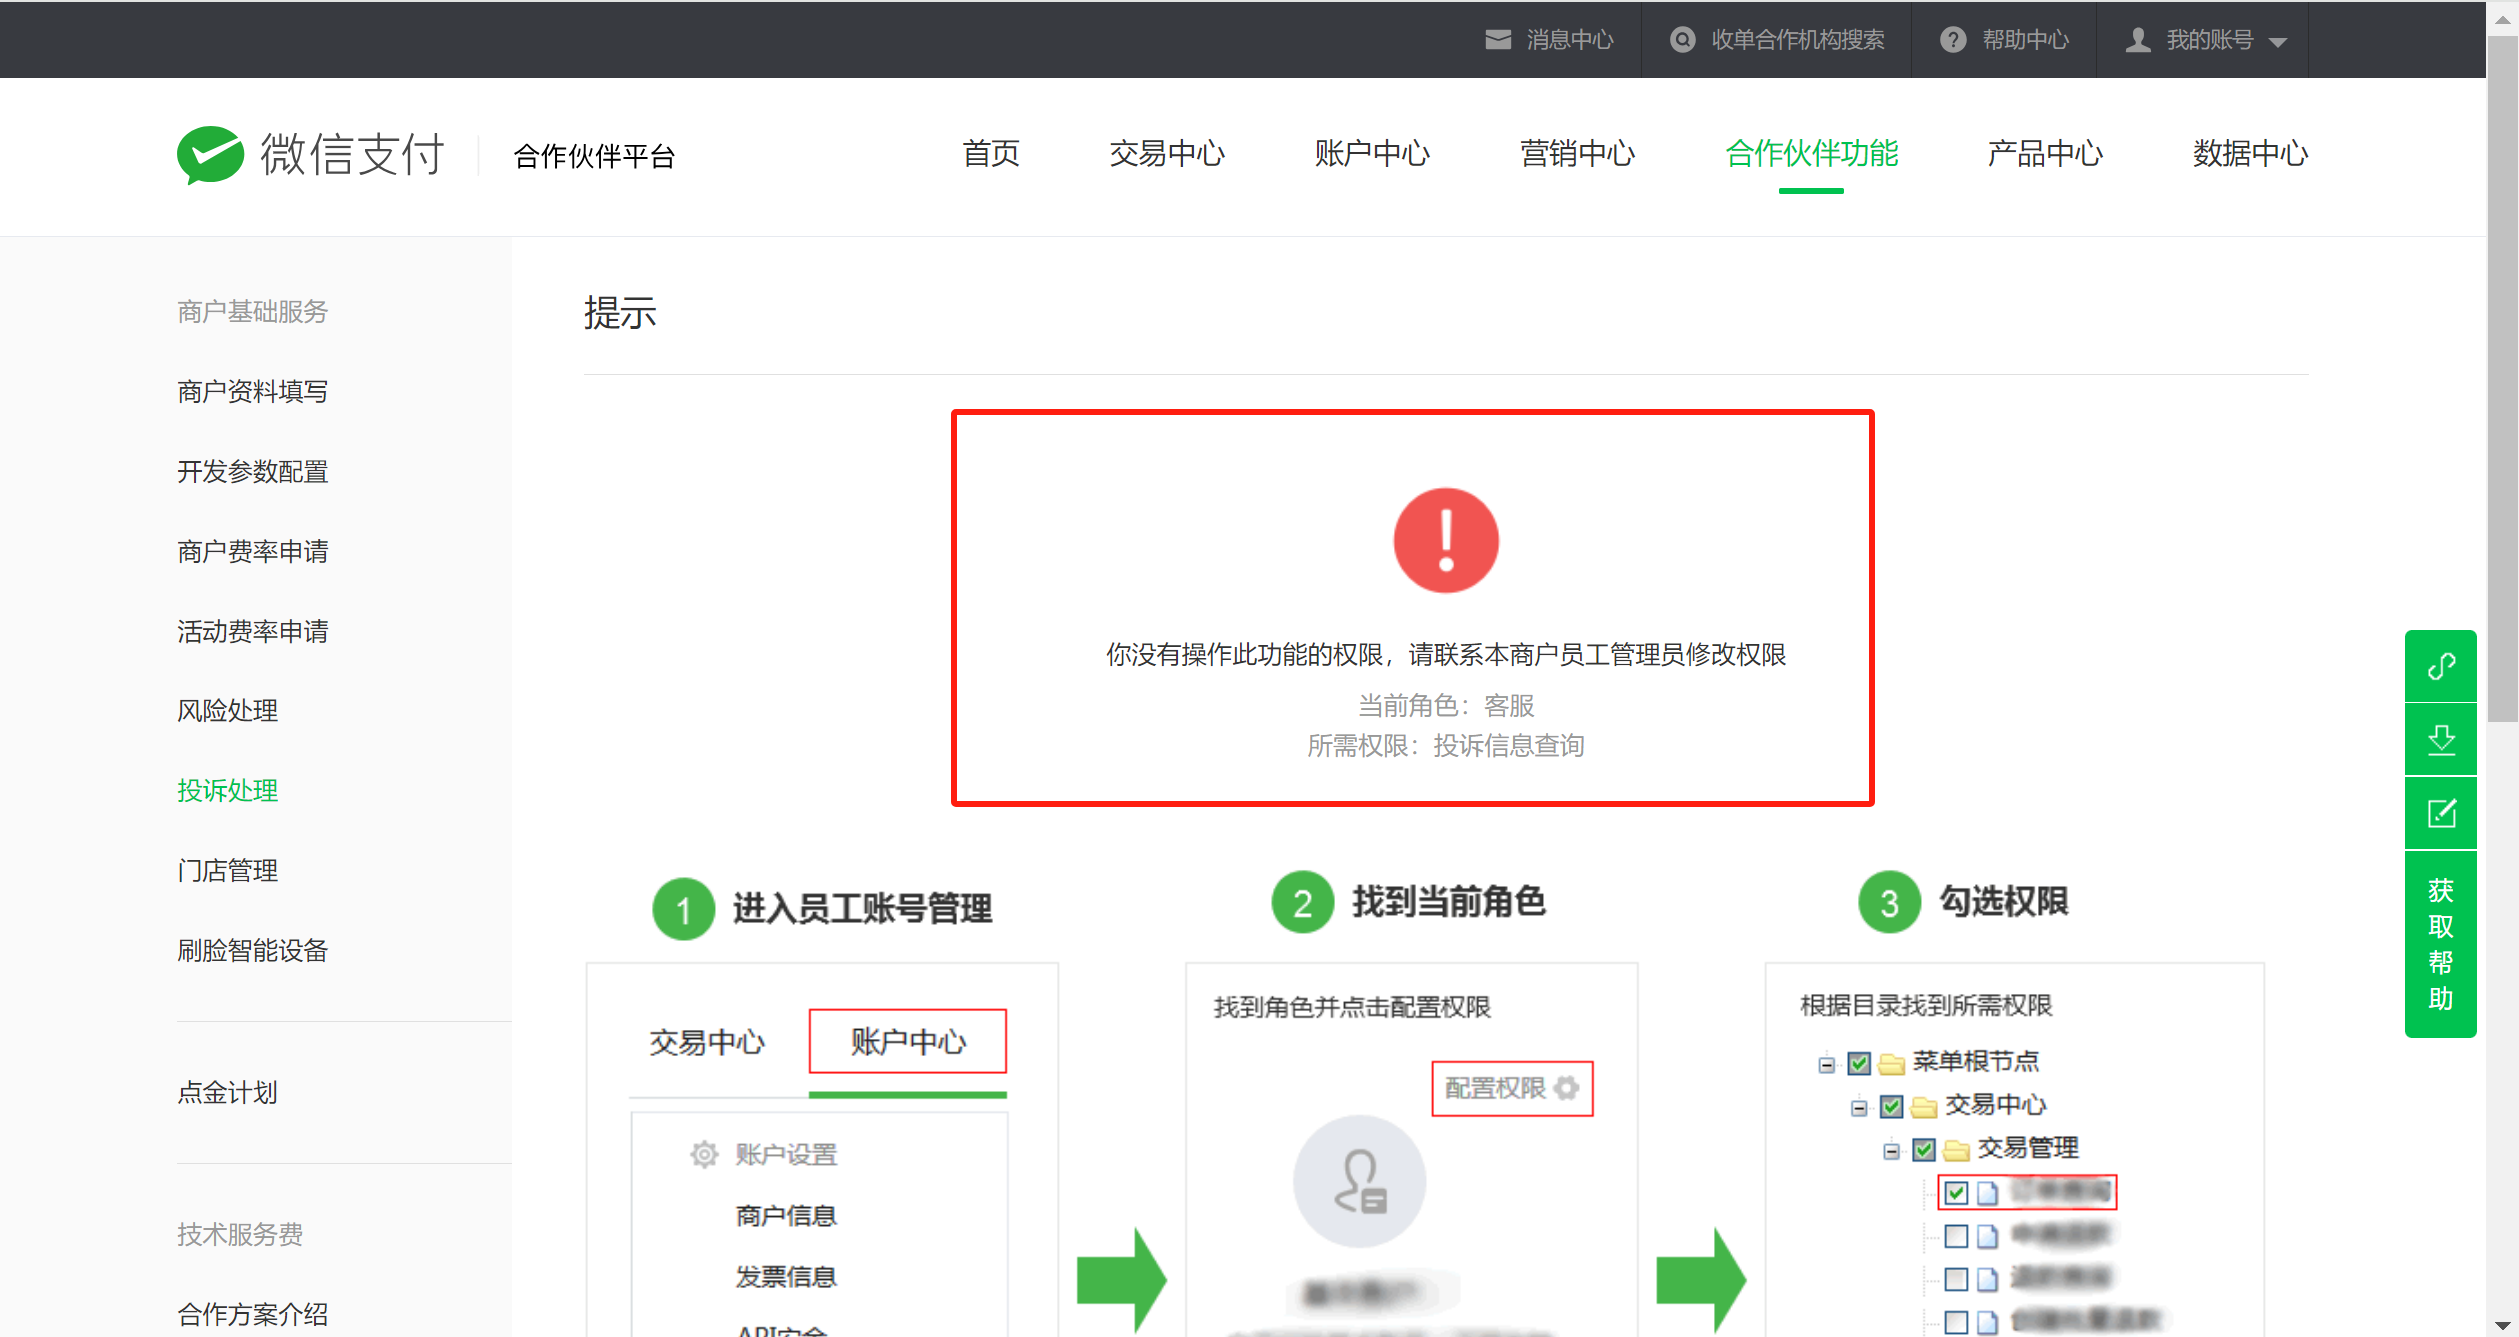Toggle the 菜单根节点 checkbox
The width and height of the screenshot is (2519, 1337).
point(1858,1063)
